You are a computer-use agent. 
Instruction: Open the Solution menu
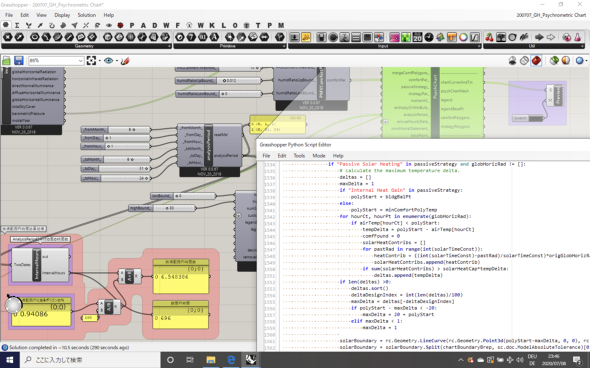pos(87,15)
